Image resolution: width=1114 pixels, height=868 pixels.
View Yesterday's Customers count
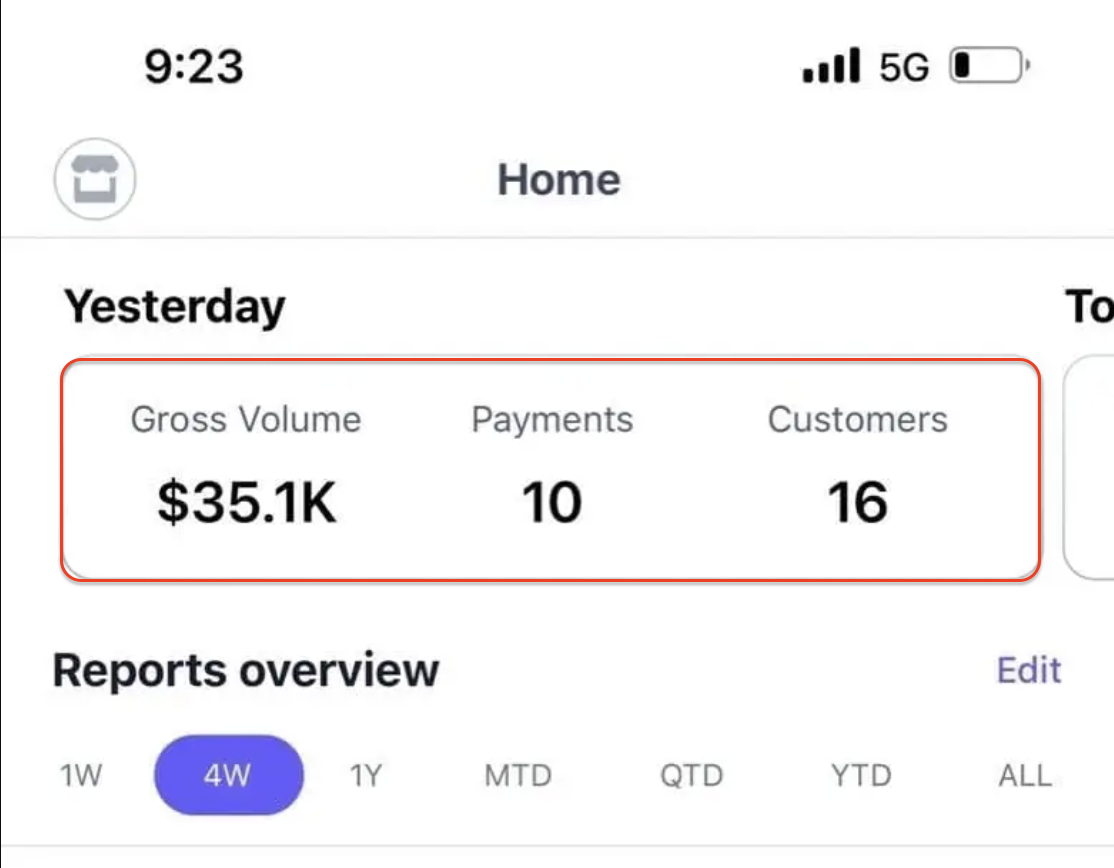point(857,502)
